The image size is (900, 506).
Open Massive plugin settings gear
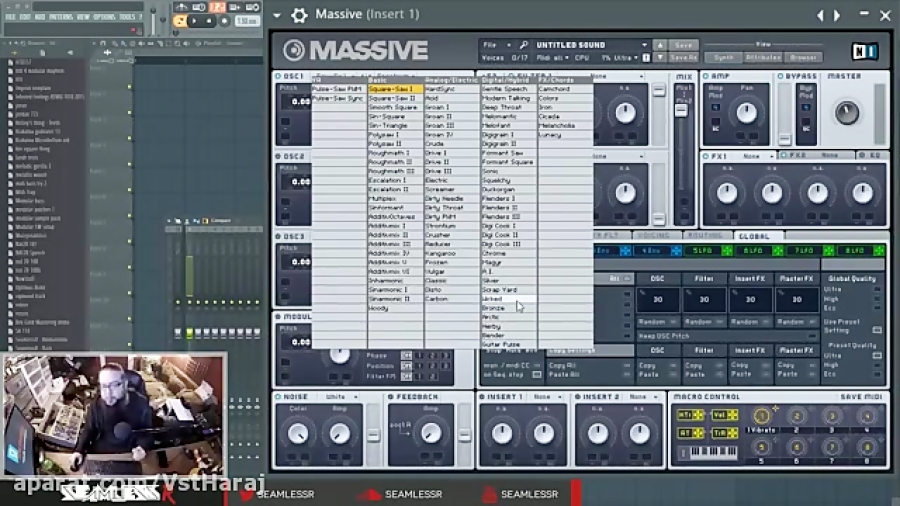(x=299, y=15)
